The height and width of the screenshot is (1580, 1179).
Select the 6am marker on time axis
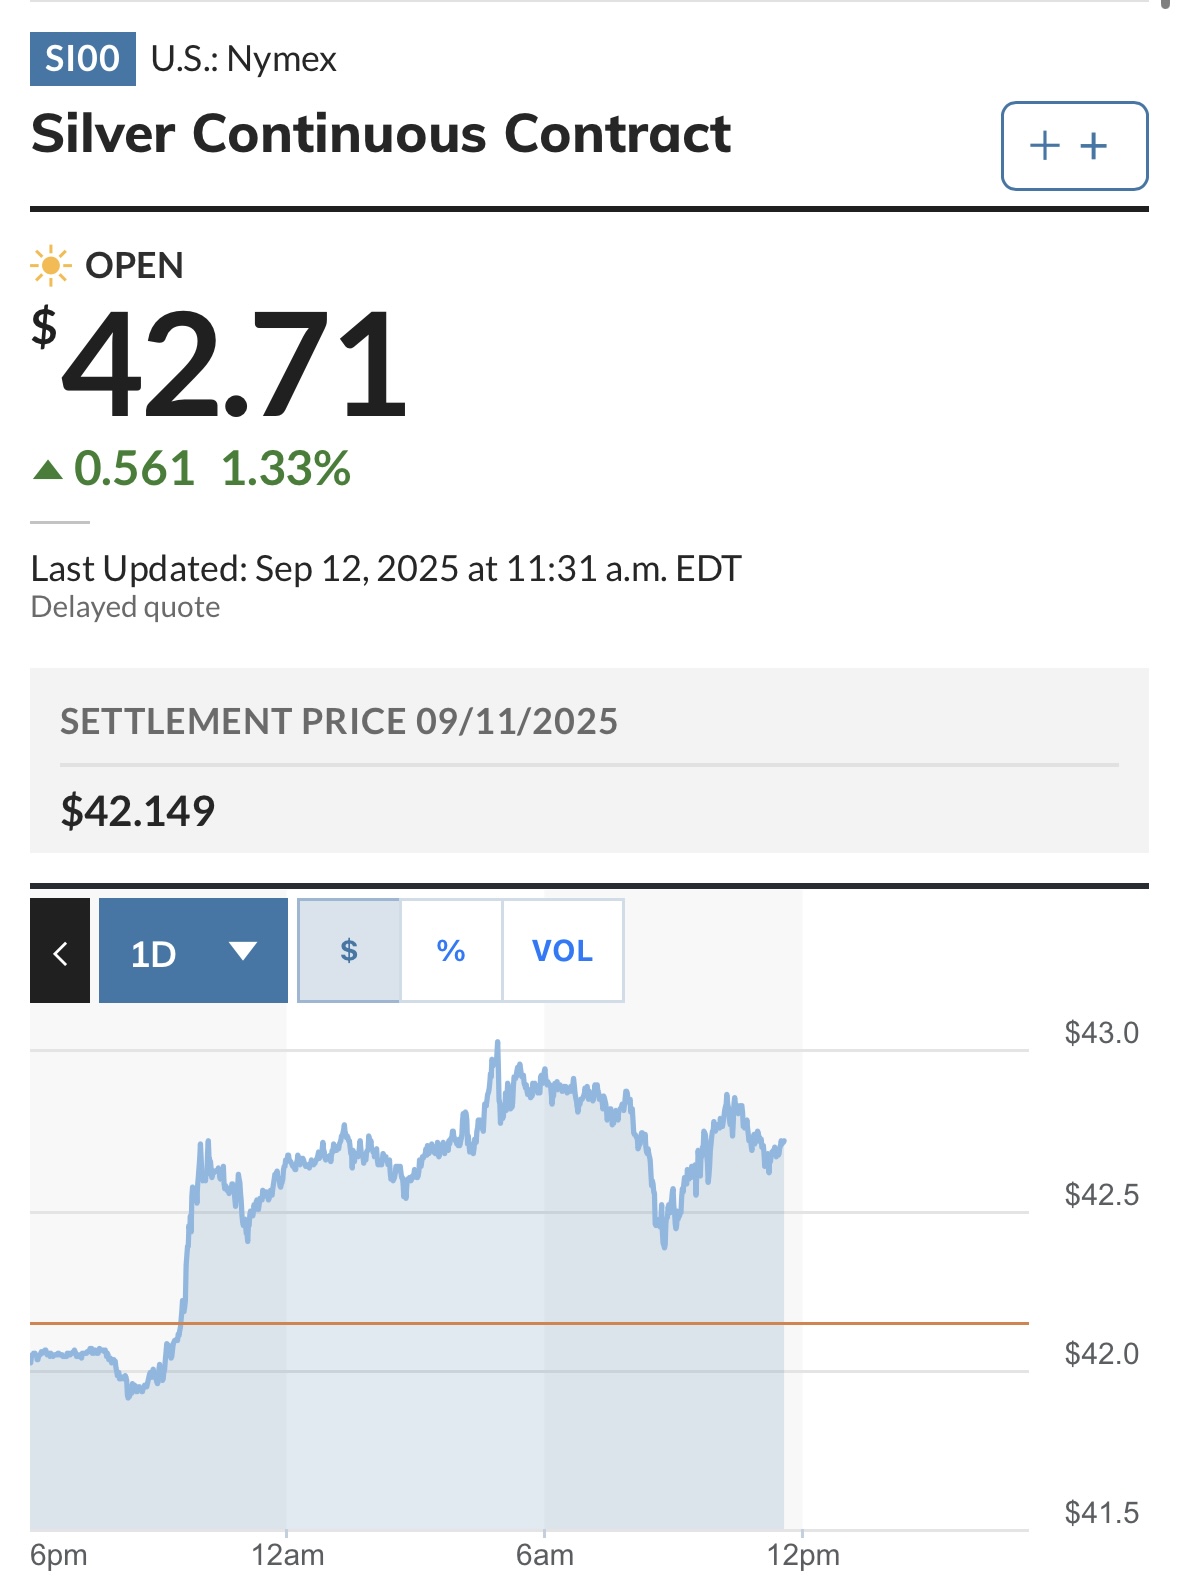point(545,1555)
